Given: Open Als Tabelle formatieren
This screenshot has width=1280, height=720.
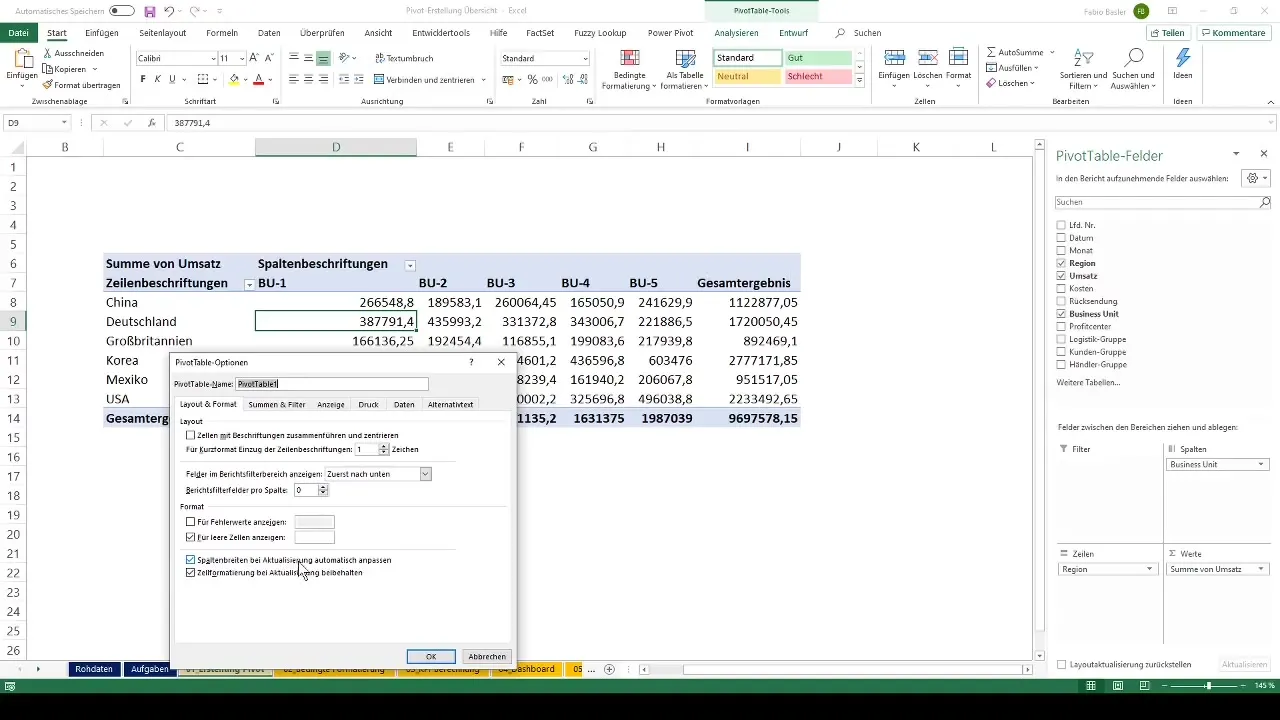Looking at the screenshot, I should (x=685, y=68).
